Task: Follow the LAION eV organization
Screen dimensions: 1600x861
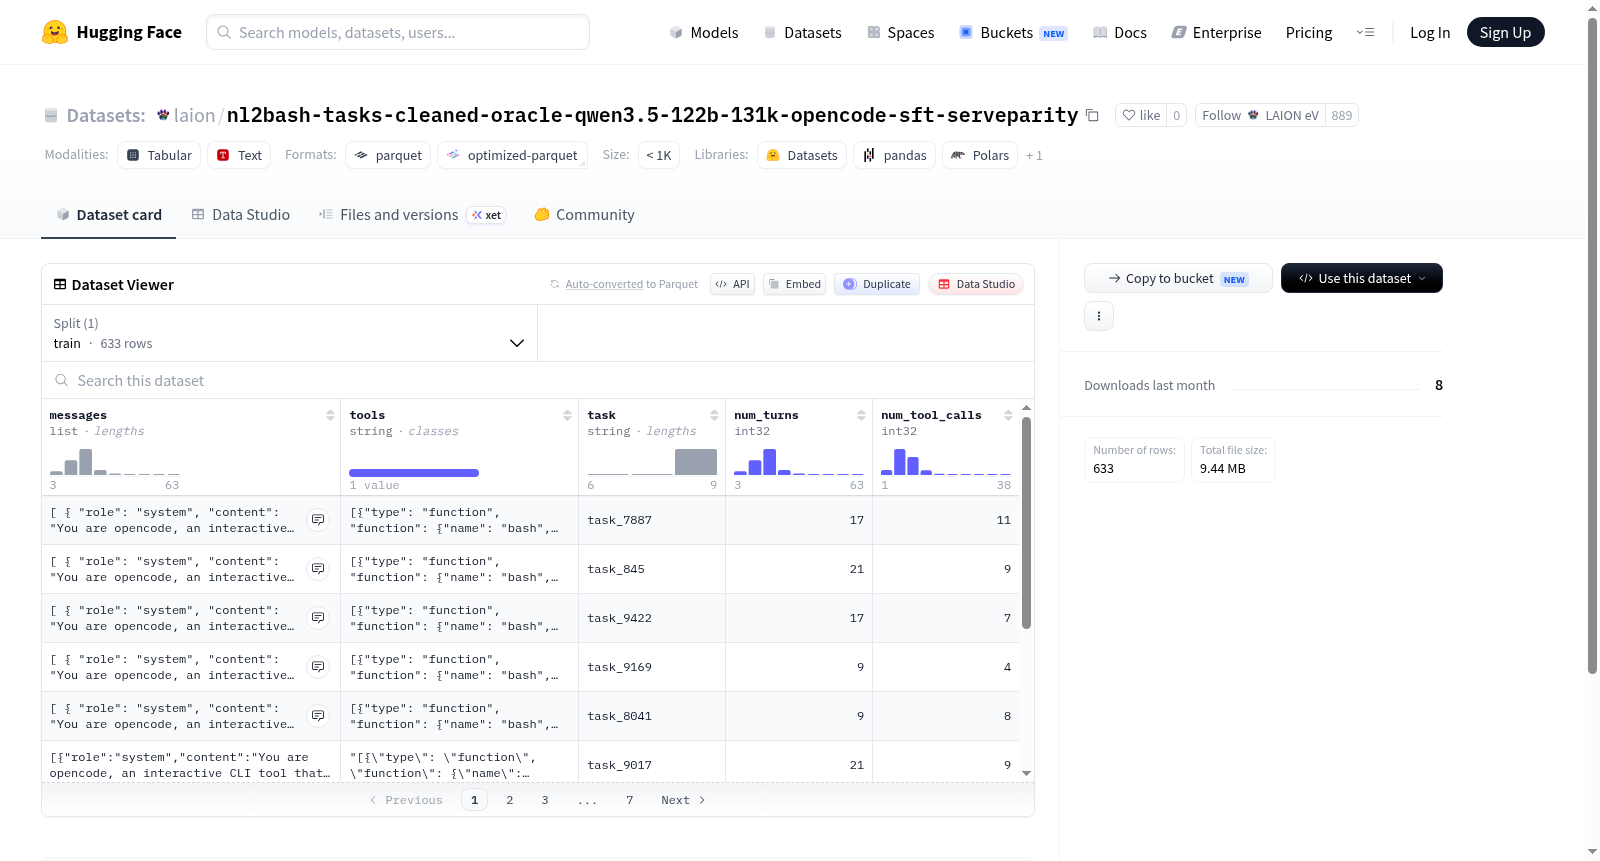Action: point(1260,115)
